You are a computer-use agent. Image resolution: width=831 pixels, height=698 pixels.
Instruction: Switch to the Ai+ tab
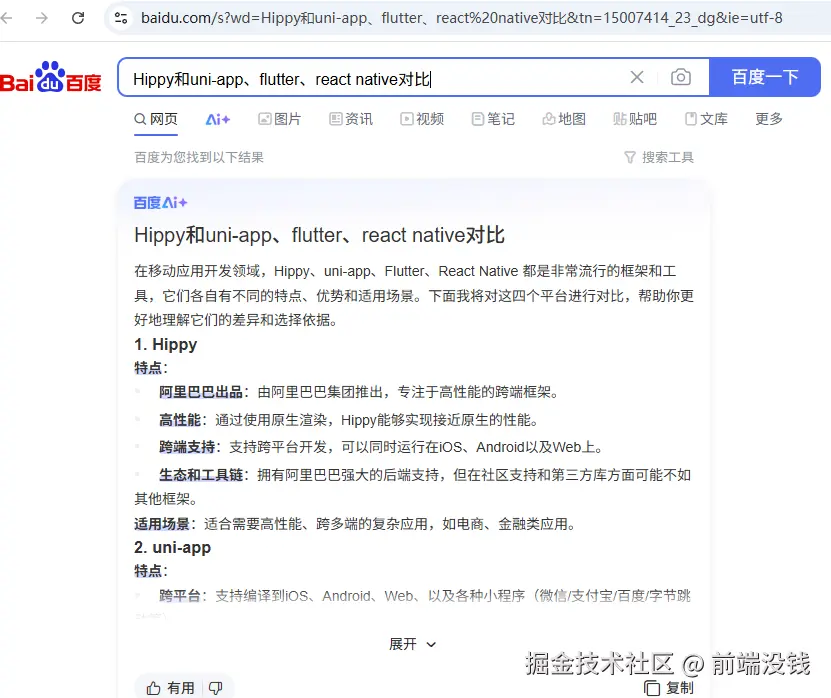coord(218,120)
